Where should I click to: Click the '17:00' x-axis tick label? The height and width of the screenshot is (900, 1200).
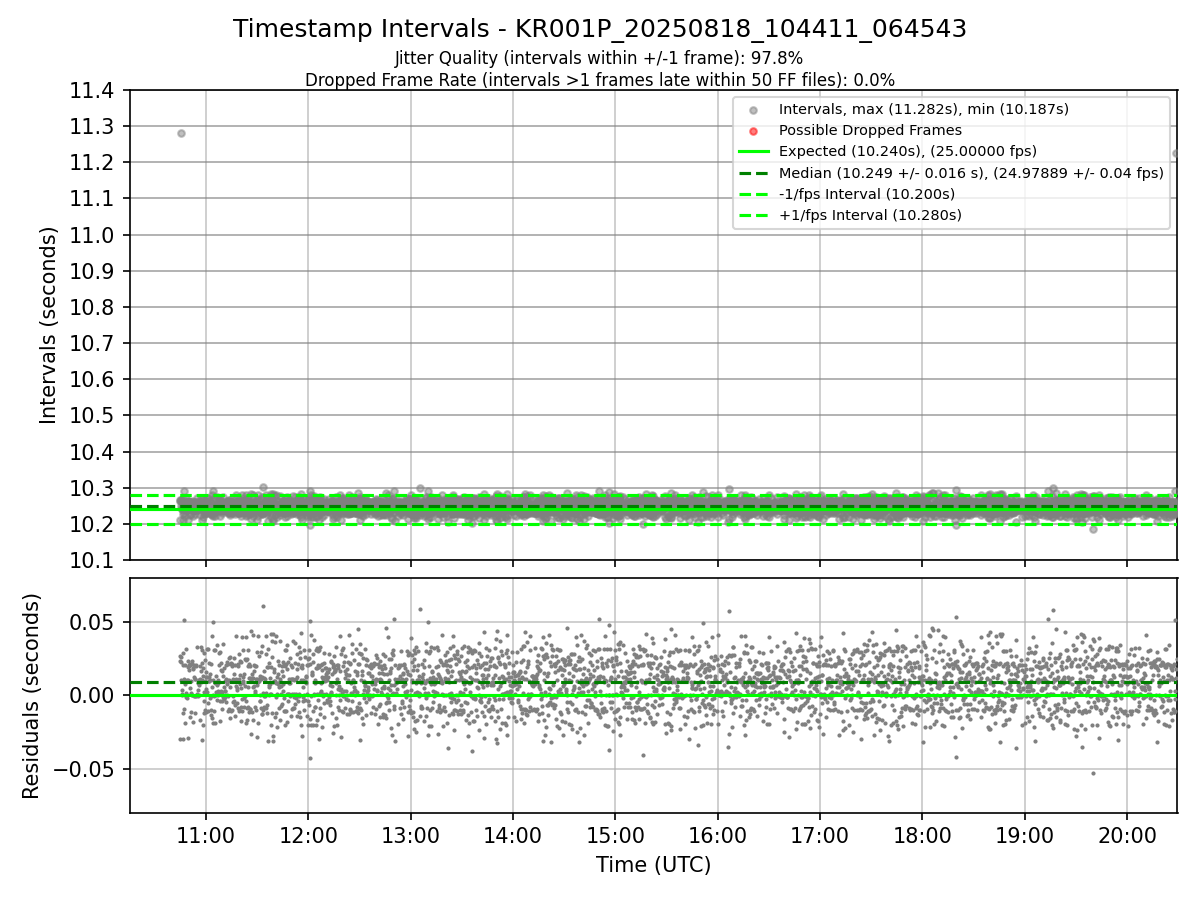point(820,834)
